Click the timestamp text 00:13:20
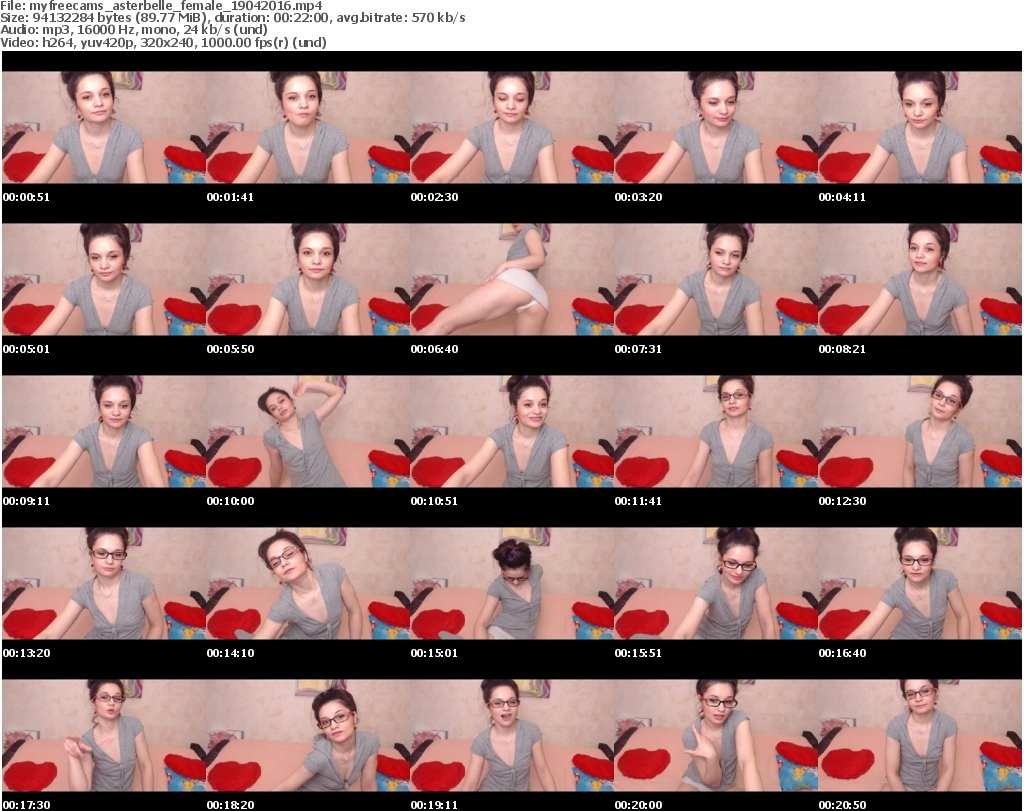 coord(27,654)
